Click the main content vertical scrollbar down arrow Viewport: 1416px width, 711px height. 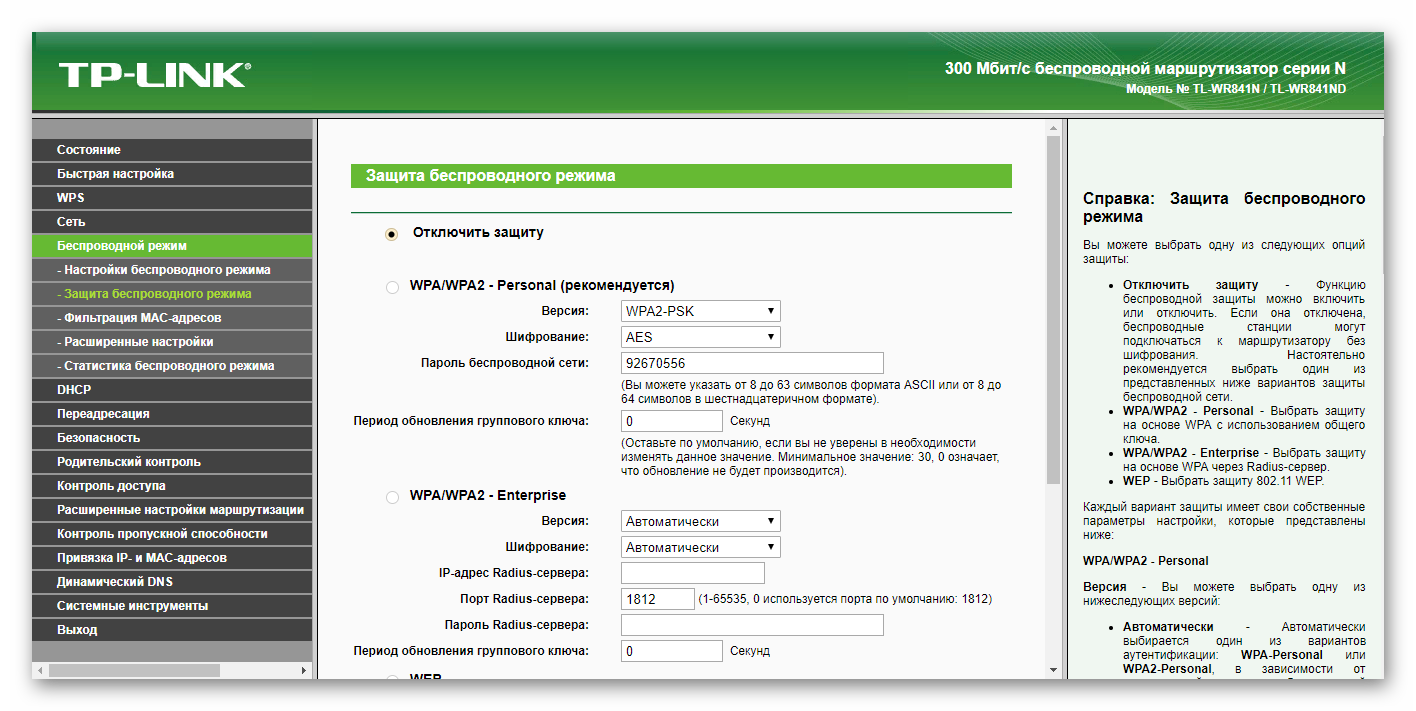click(x=1053, y=669)
